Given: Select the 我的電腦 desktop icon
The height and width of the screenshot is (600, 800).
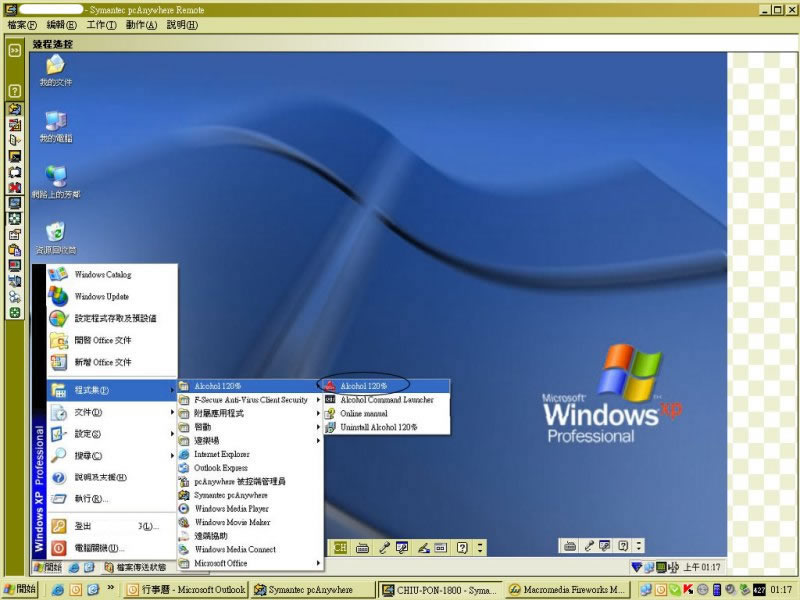Looking at the screenshot, I should pyautogui.click(x=56, y=127).
